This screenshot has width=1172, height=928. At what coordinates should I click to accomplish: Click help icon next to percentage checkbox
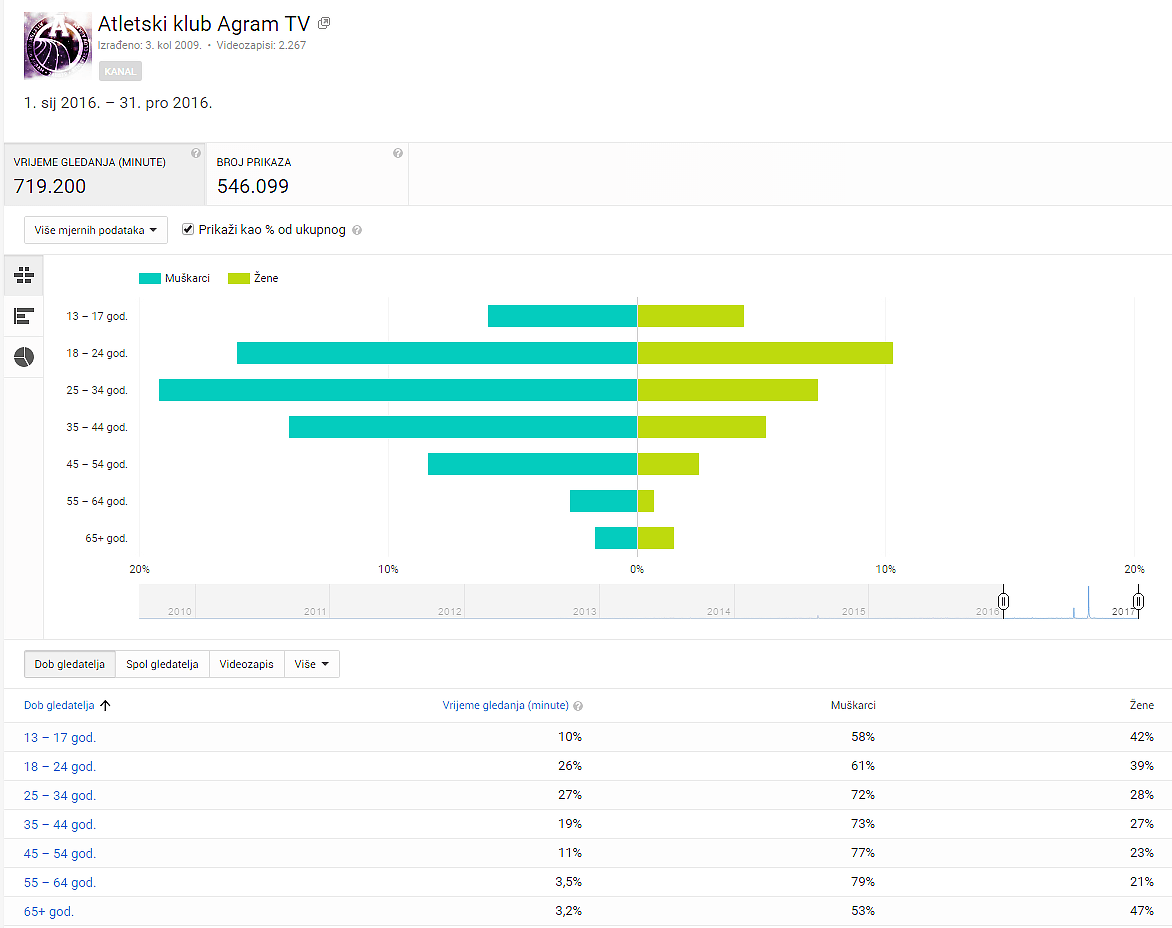pos(357,230)
